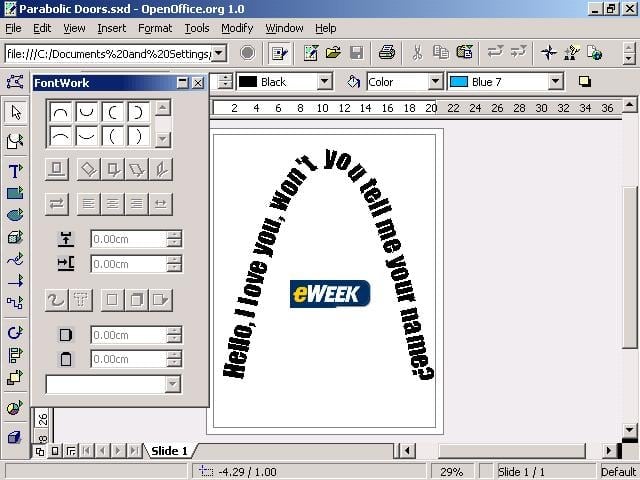Click the Cut scissors icon
The height and width of the screenshot is (480, 640).
click(417, 53)
